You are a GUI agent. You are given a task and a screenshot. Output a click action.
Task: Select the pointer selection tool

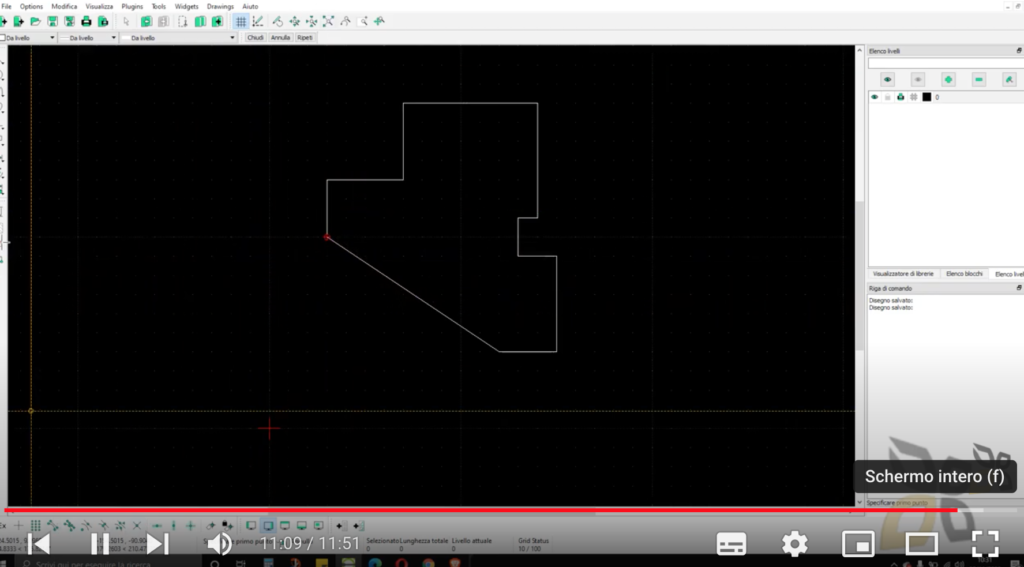pyautogui.click(x=126, y=22)
